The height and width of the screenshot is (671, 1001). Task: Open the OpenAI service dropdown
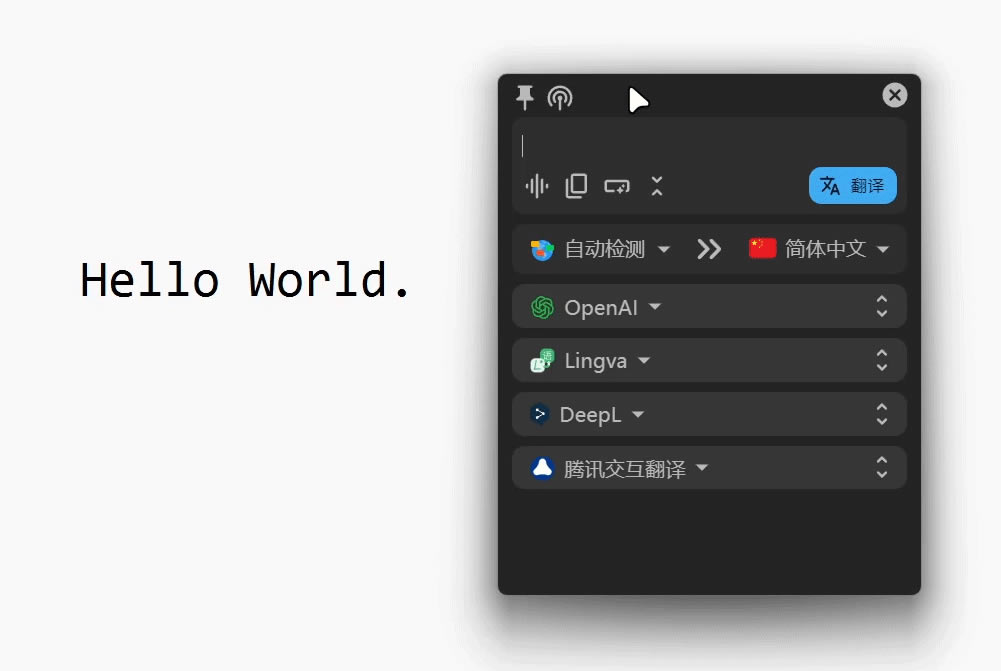596,308
